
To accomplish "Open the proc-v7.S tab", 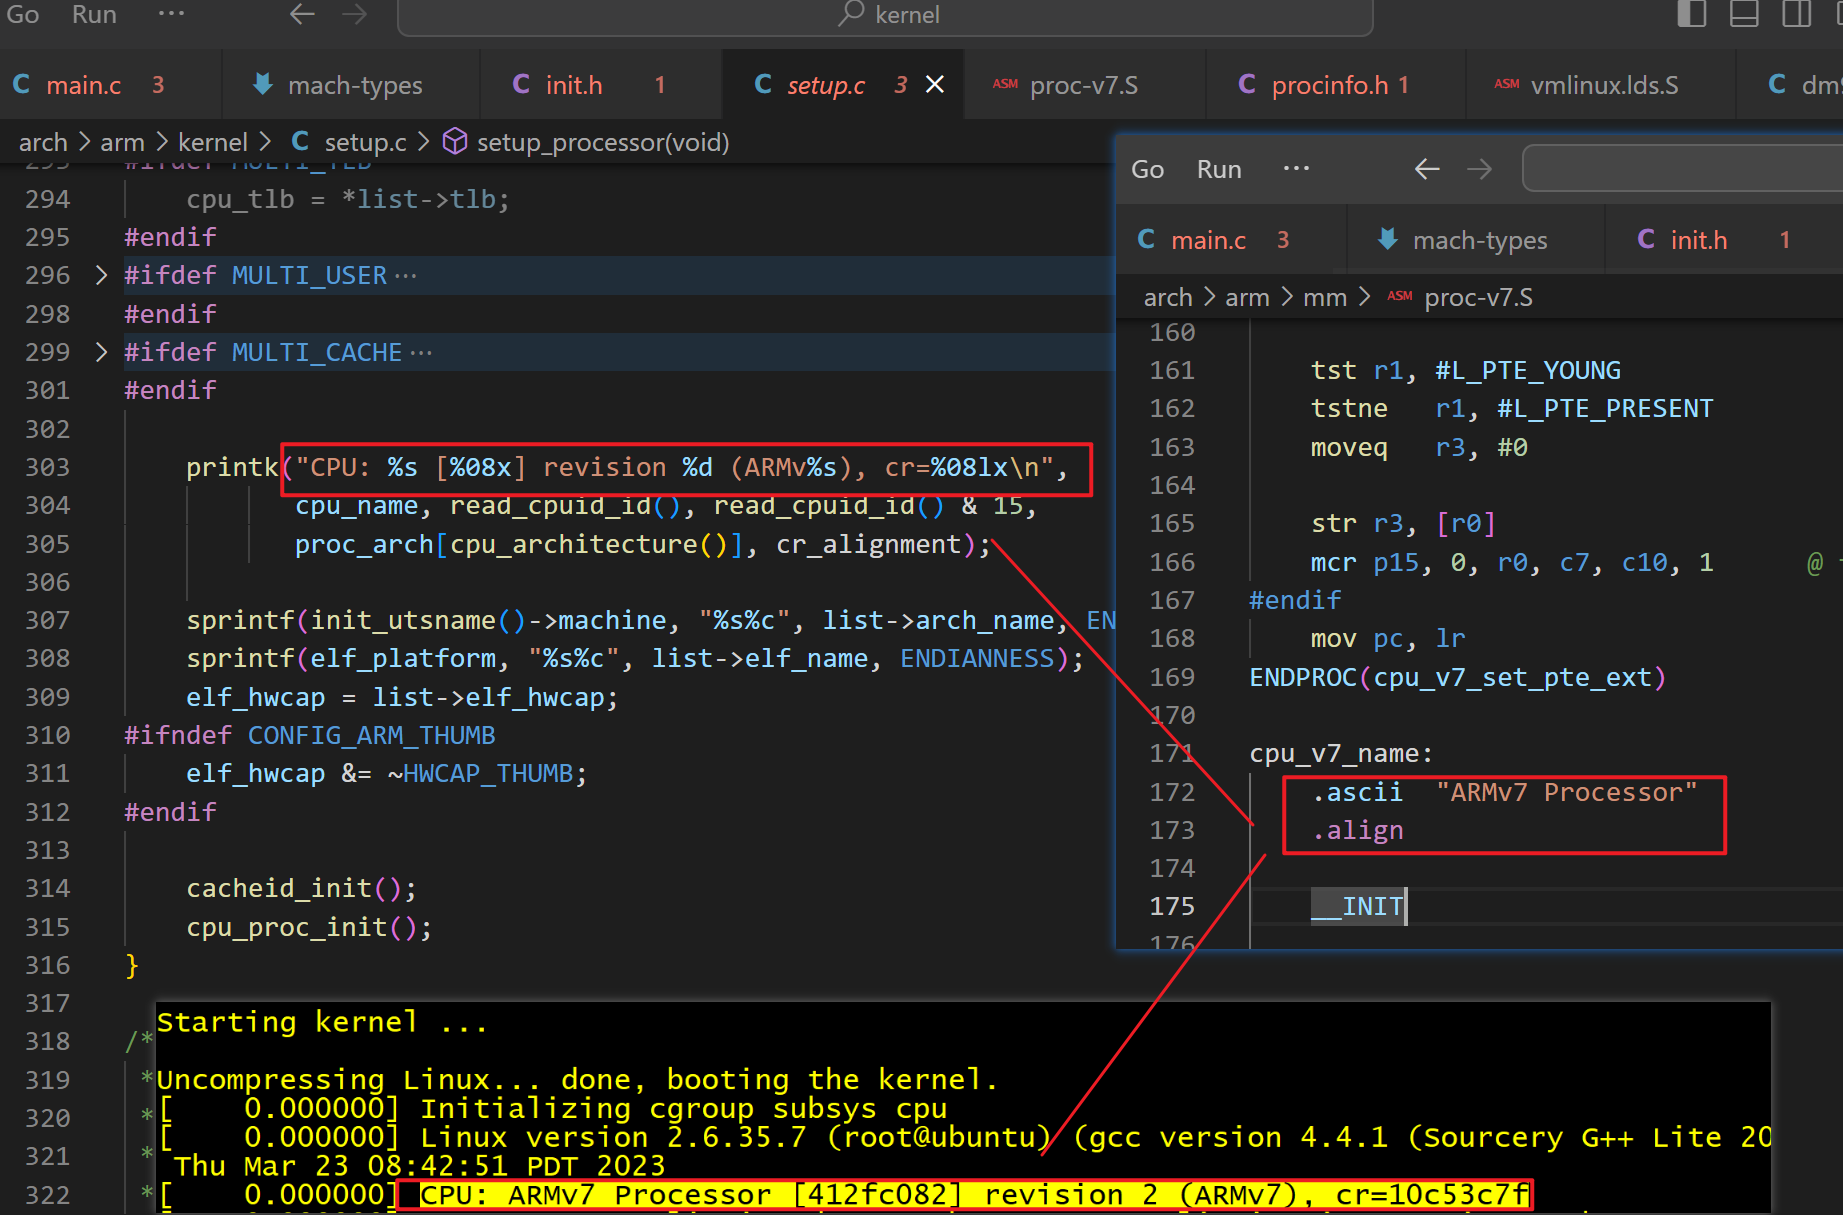I will 1084,85.
